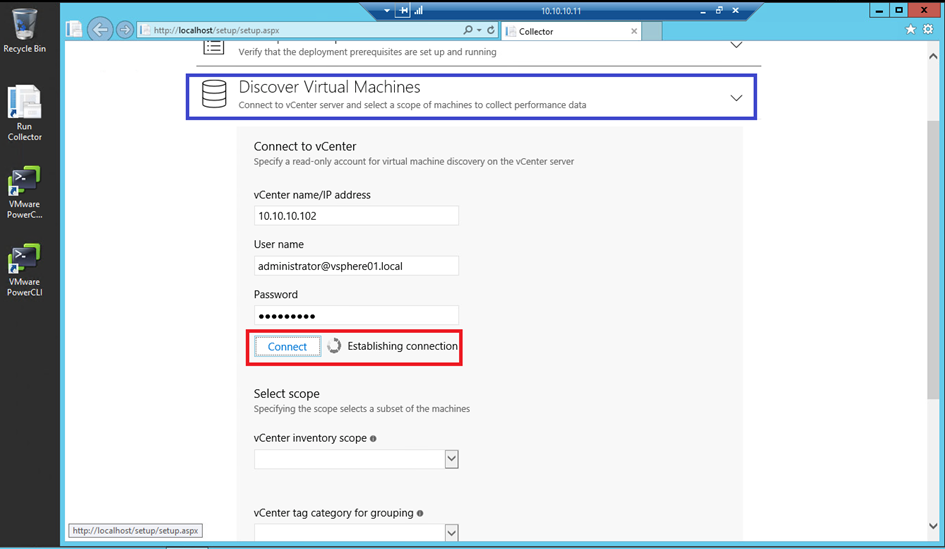Click info icon beside vCenter tag category
The width and height of the screenshot is (945, 549).
(x=420, y=513)
